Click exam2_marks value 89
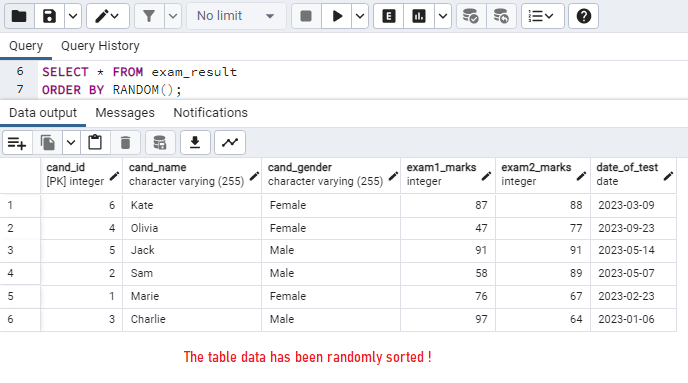The width and height of the screenshot is (688, 383). tap(543, 273)
